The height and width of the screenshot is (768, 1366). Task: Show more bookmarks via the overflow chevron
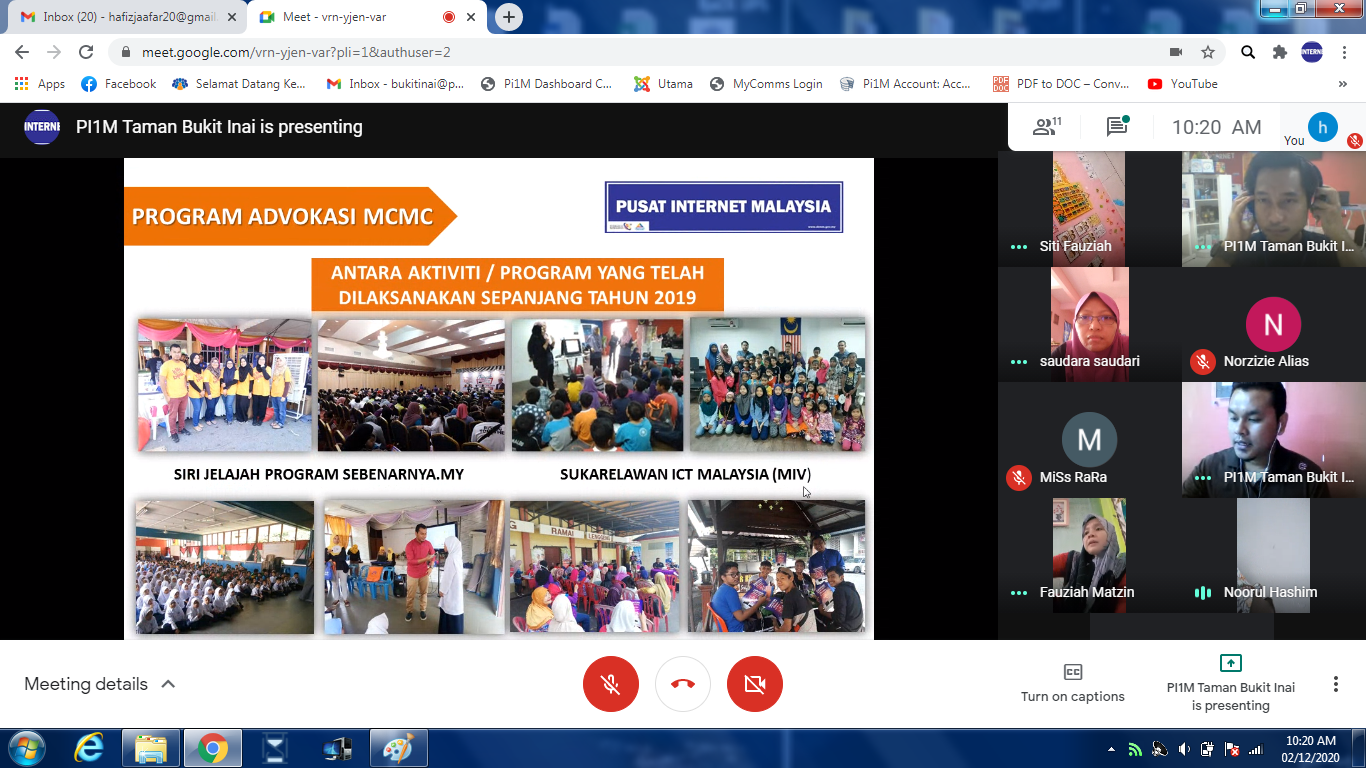[1342, 85]
